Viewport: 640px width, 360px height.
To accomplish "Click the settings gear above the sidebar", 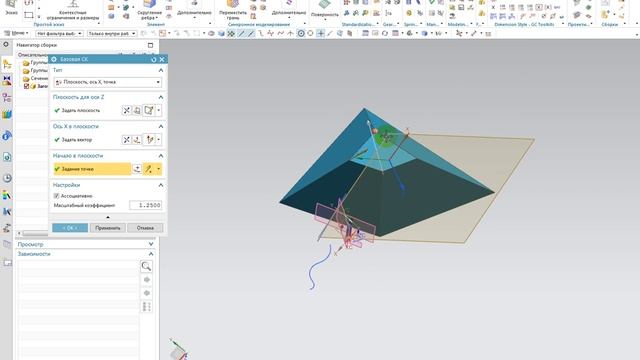I will click(x=6, y=44).
